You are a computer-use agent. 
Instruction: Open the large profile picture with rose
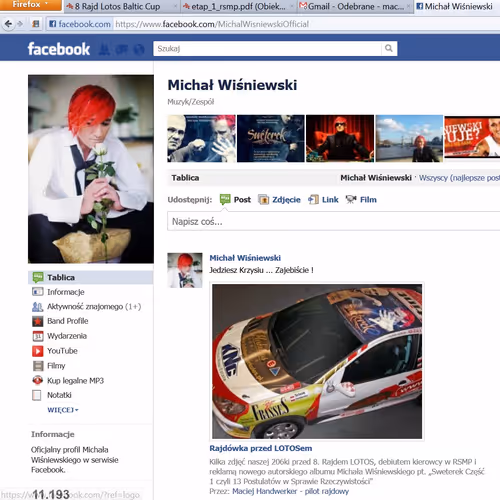click(91, 169)
